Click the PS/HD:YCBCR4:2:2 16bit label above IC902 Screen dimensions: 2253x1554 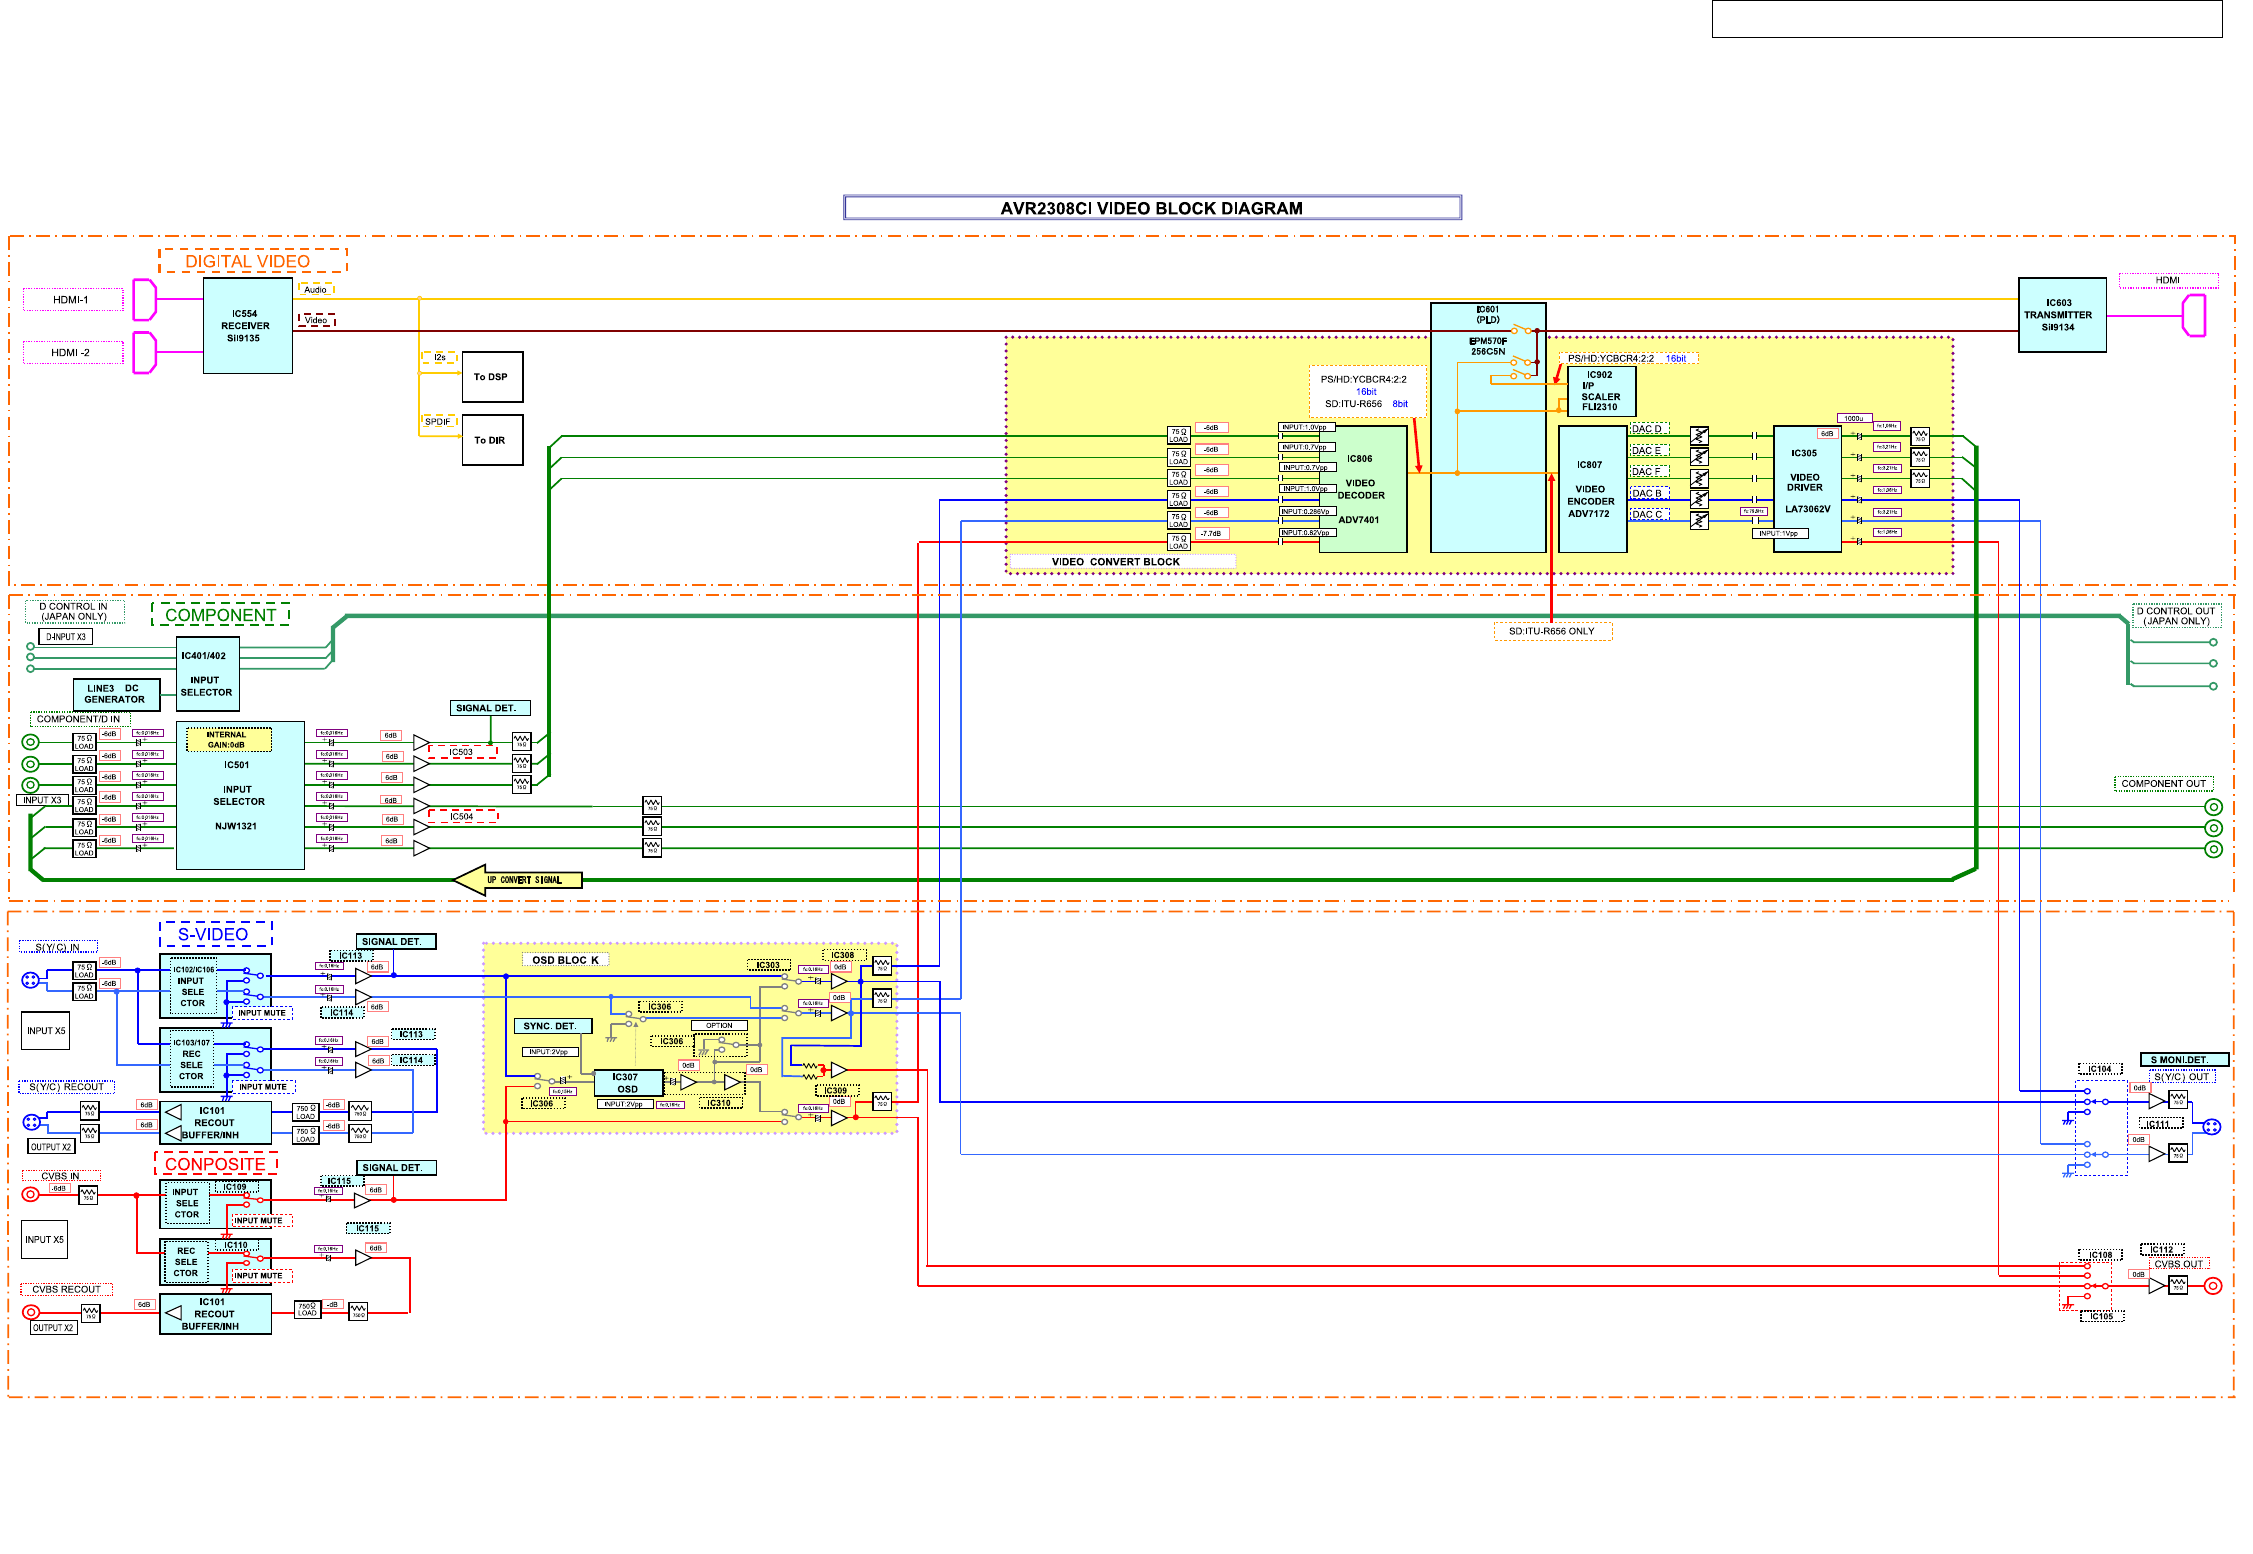[1628, 358]
